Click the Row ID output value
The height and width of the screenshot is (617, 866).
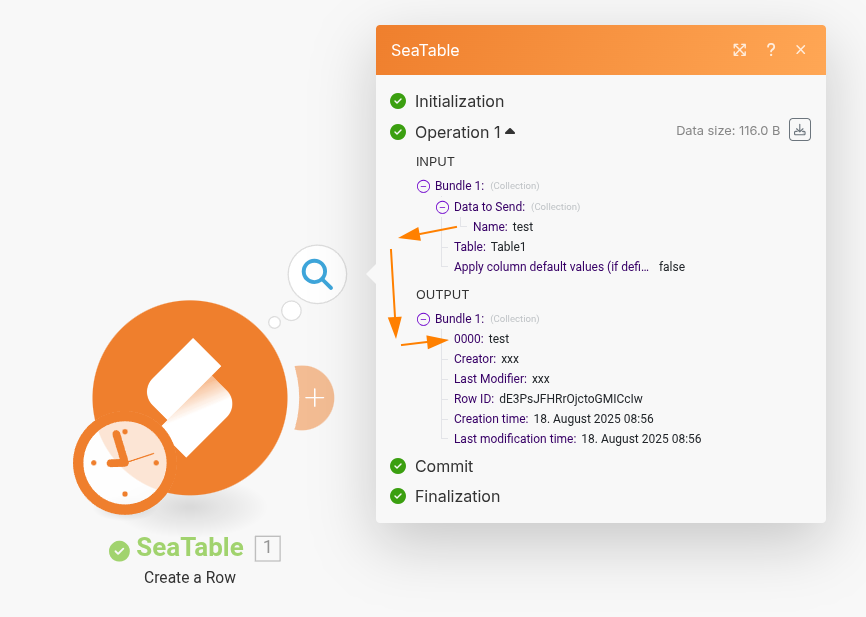coord(570,399)
